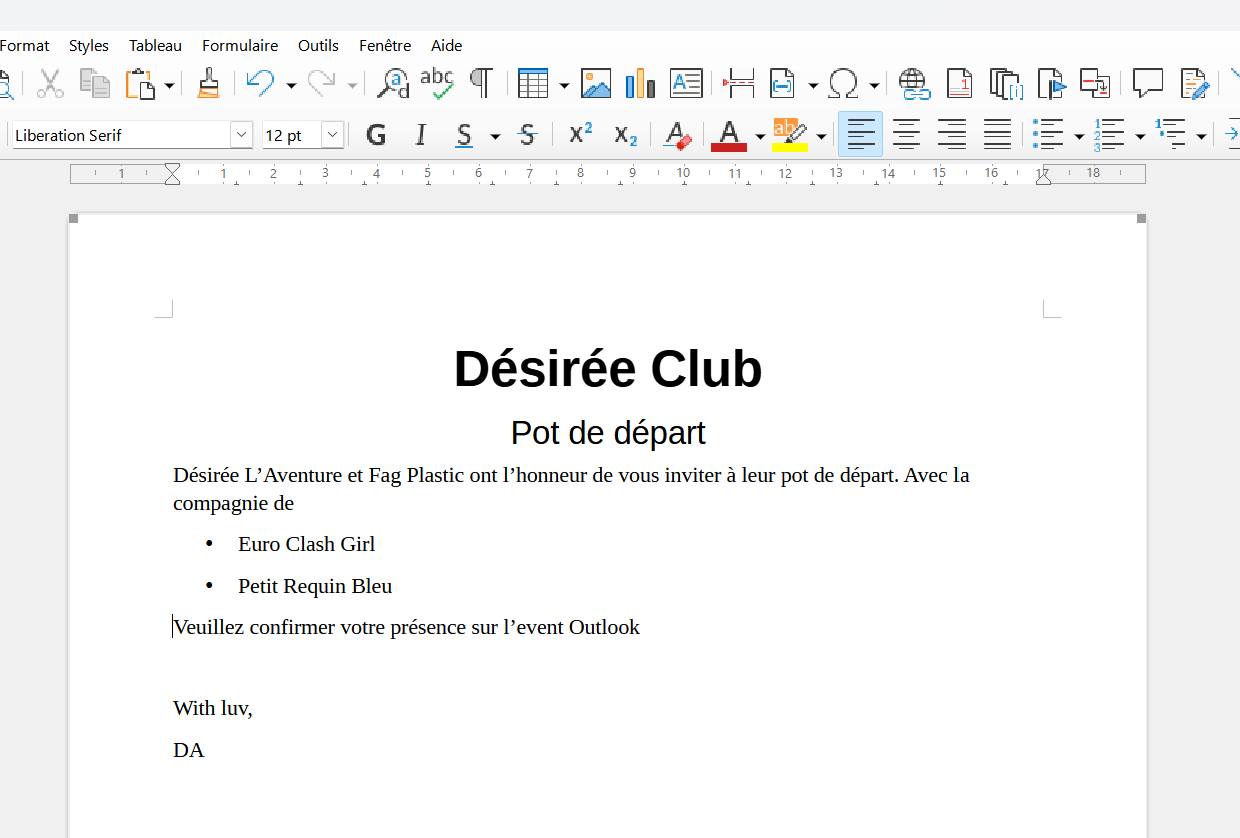Open the Fenêtre menu
Viewport: 1240px width, 838px height.
385,45
